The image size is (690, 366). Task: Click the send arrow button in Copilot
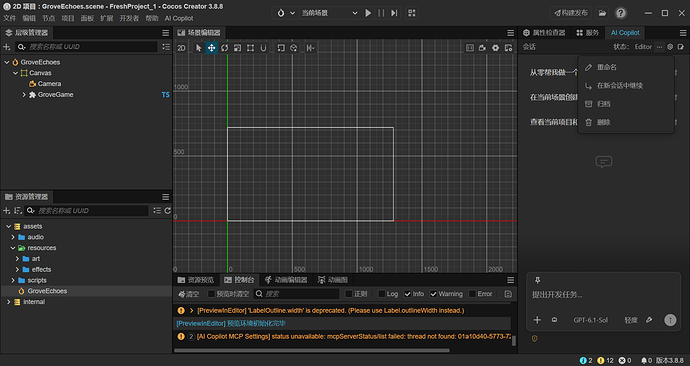[x=670, y=320]
